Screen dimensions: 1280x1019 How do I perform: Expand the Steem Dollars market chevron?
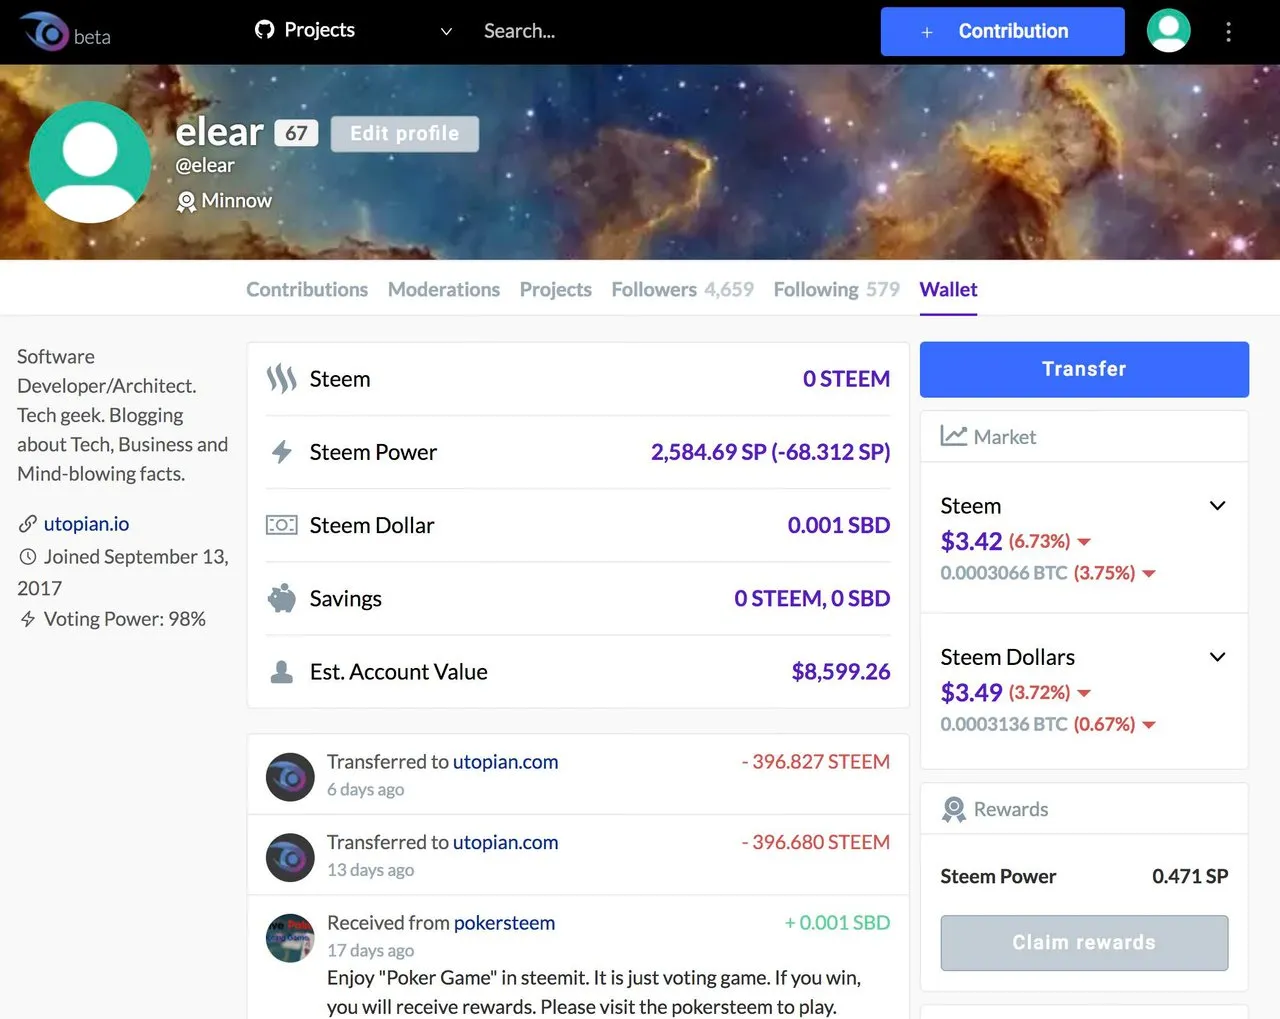point(1217,657)
